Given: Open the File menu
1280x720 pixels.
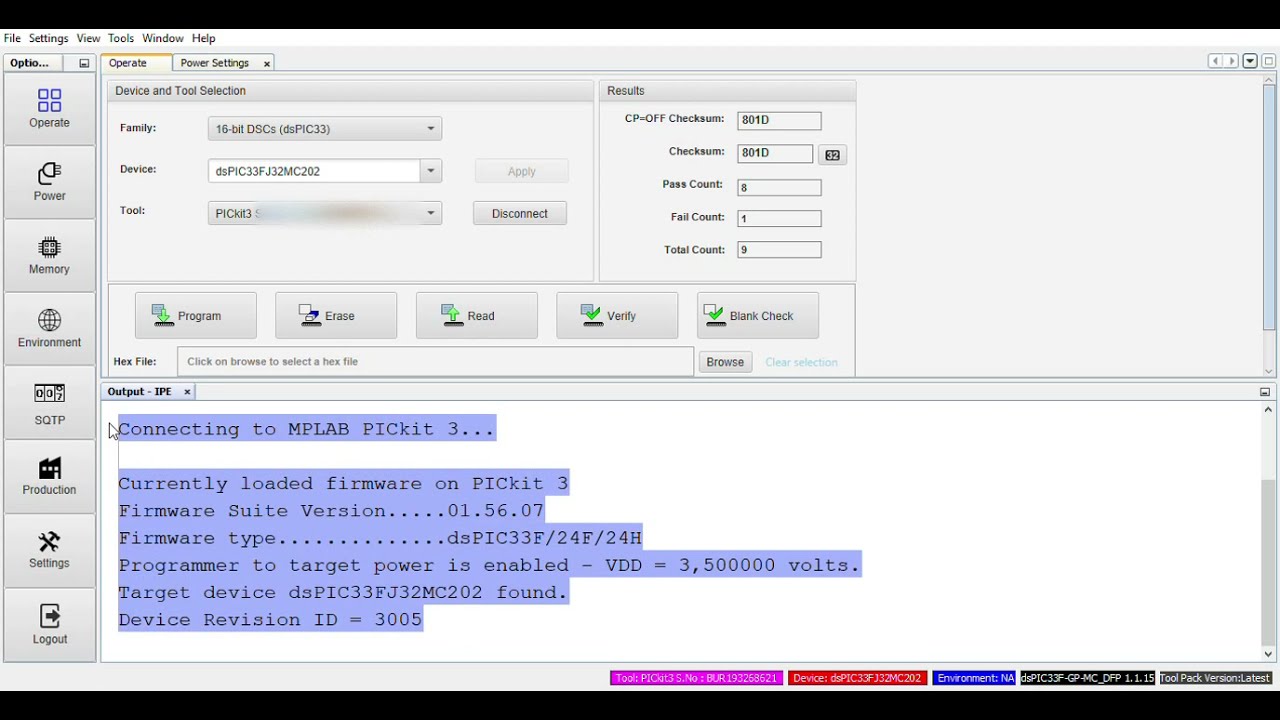Looking at the screenshot, I should tap(12, 38).
